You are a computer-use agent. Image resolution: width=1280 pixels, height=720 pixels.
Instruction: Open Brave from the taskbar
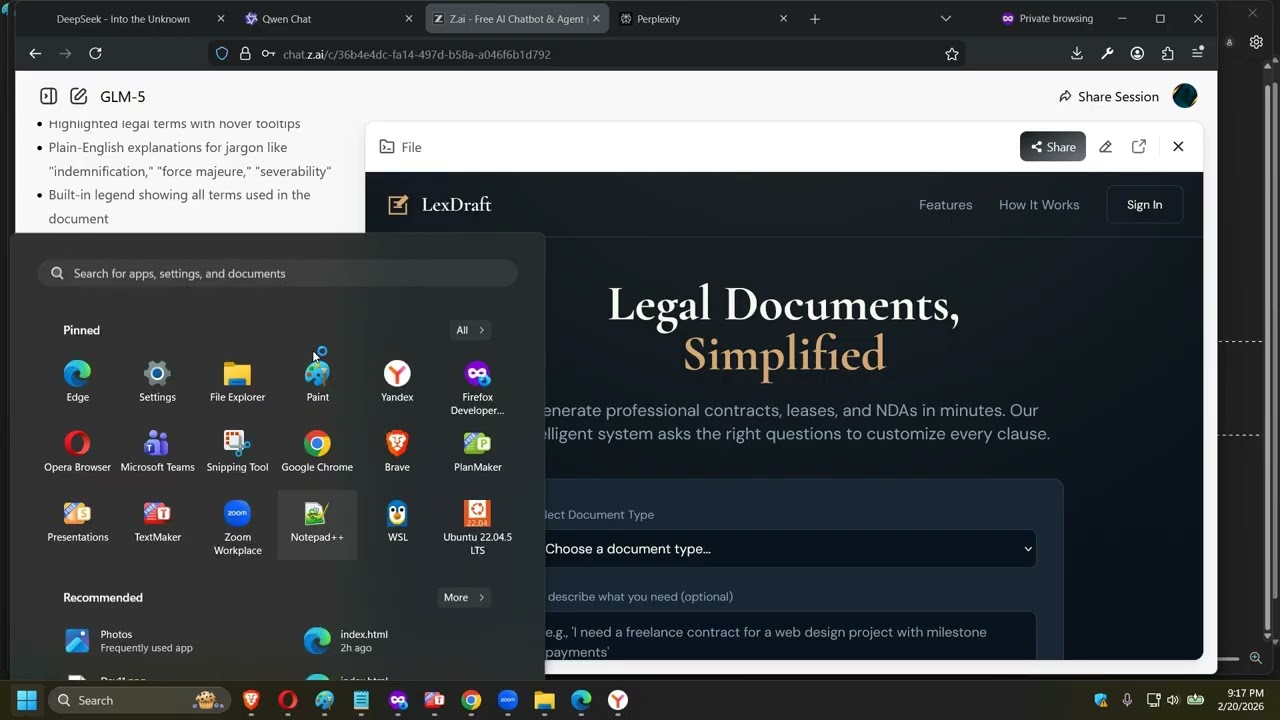[251, 700]
